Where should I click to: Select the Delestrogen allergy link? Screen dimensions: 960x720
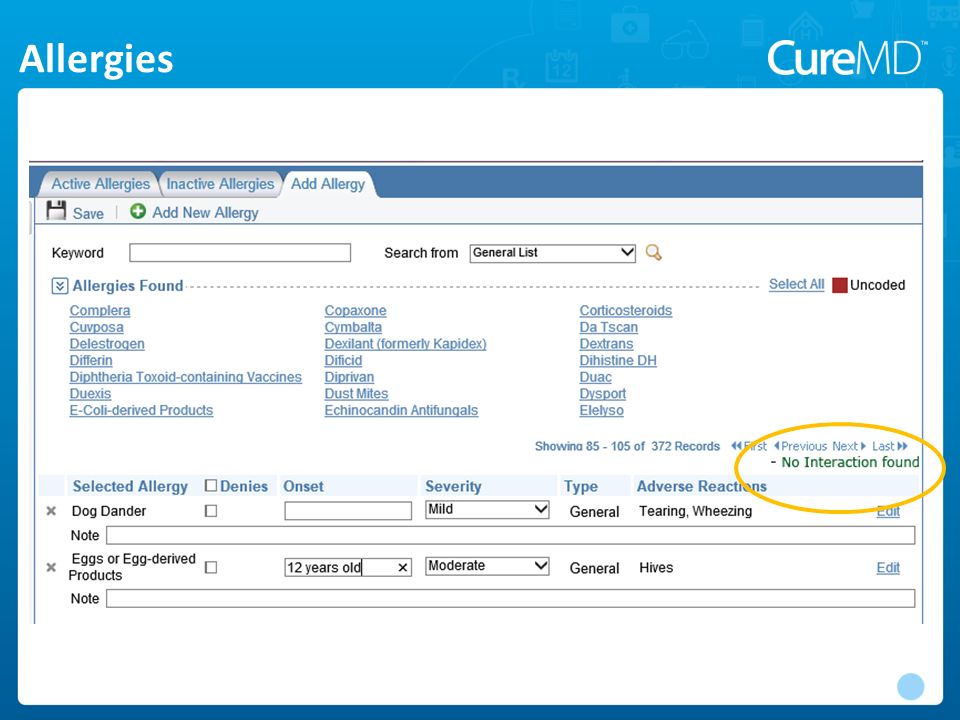click(x=107, y=343)
